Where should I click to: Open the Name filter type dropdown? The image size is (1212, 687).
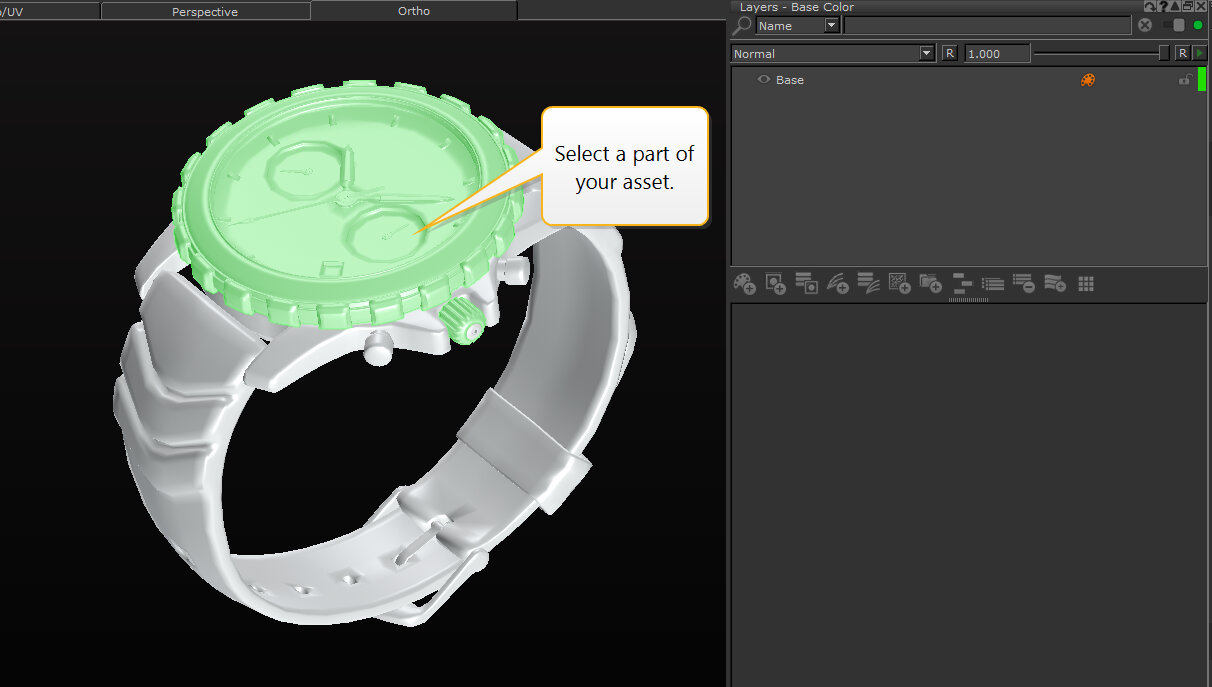tap(831, 26)
